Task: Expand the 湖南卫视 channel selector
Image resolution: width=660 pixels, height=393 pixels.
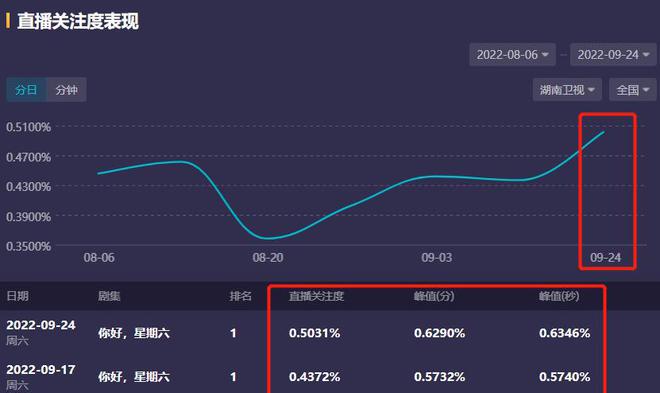Action: (x=567, y=90)
